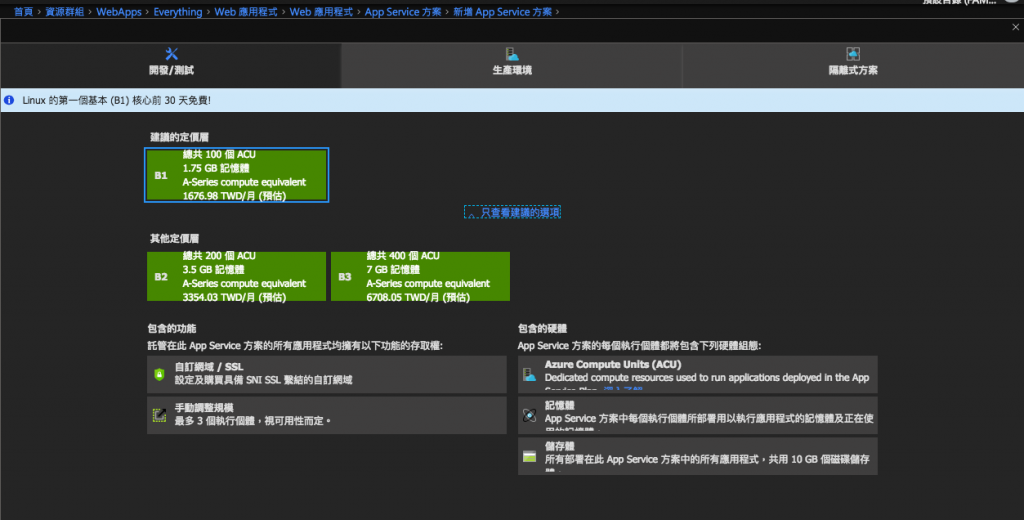The image size is (1024, 520).
Task: Switch to the 隔離式方案 tab
Action: [853, 65]
